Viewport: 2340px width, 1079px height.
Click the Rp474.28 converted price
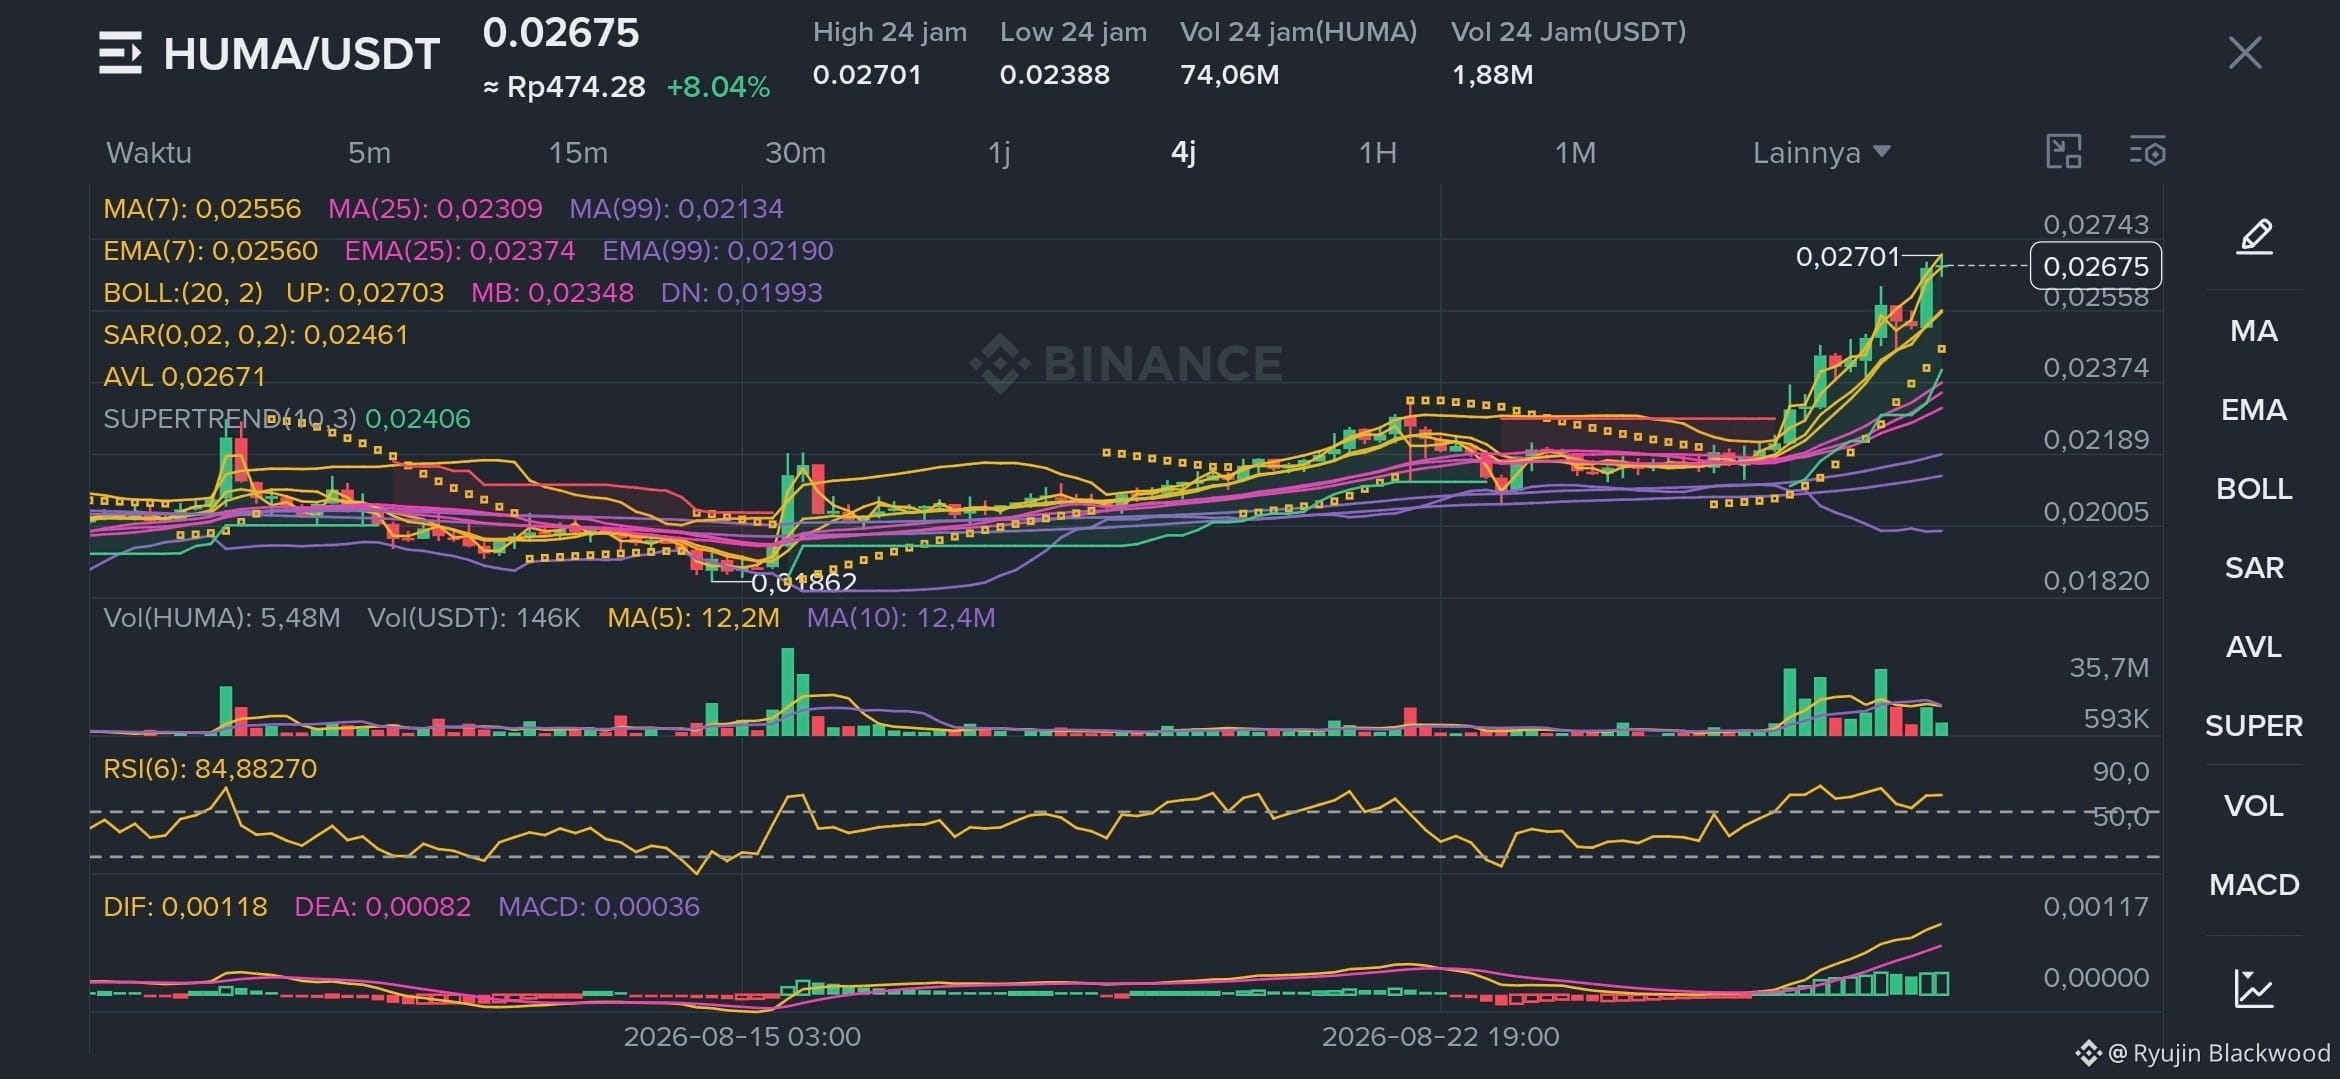click(x=565, y=87)
